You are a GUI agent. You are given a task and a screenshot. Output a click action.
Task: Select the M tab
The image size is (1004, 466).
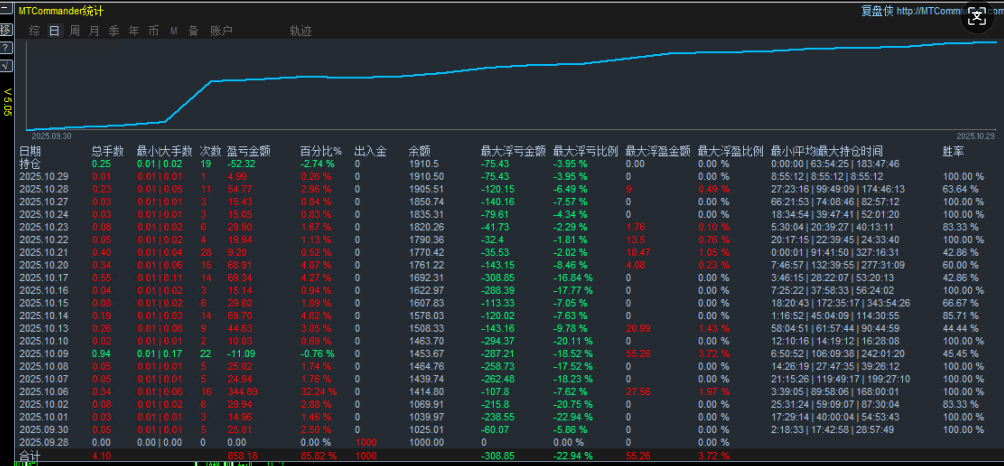tap(174, 31)
